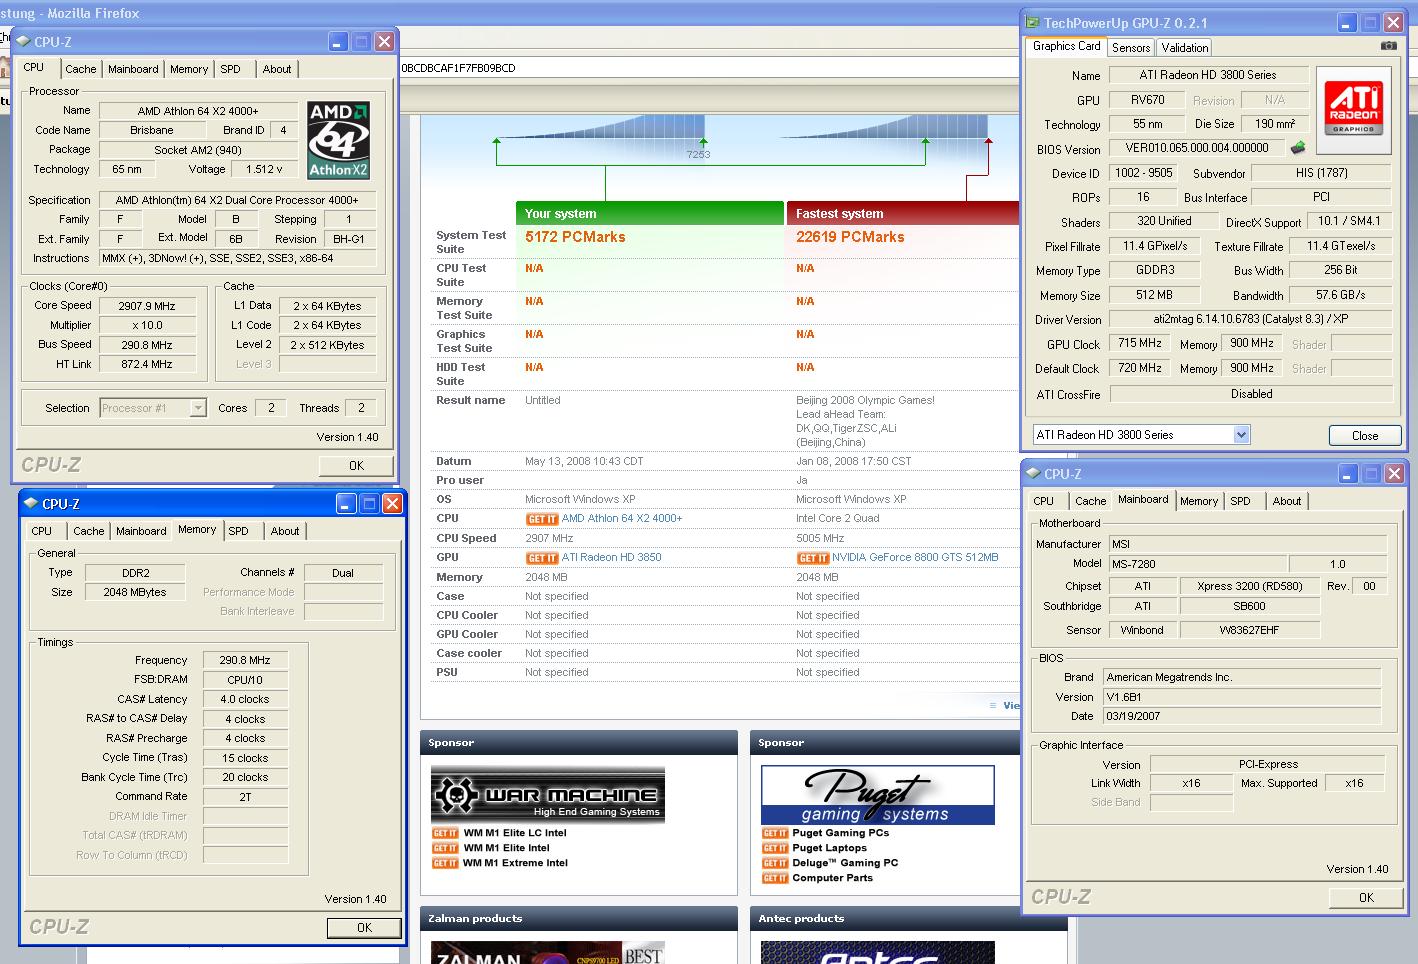Click GET IT badge beside WM M1 Elite LC Intel
This screenshot has width=1418, height=964.
click(x=445, y=833)
